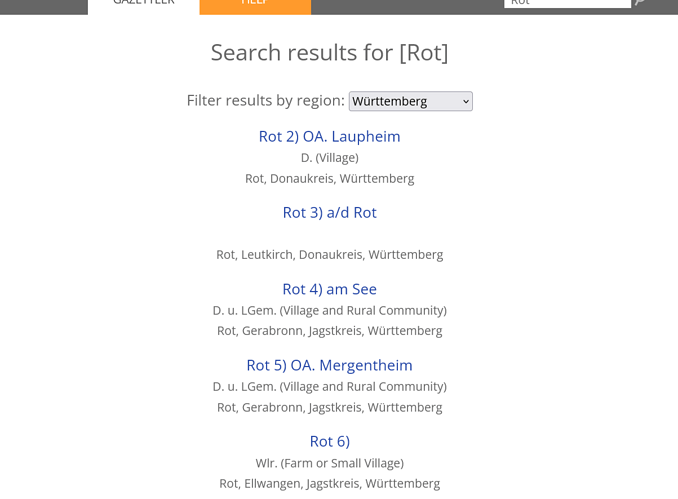This screenshot has width=678, height=499.
Task: Expand the Württemberg region filter dropdown
Action: pos(410,101)
